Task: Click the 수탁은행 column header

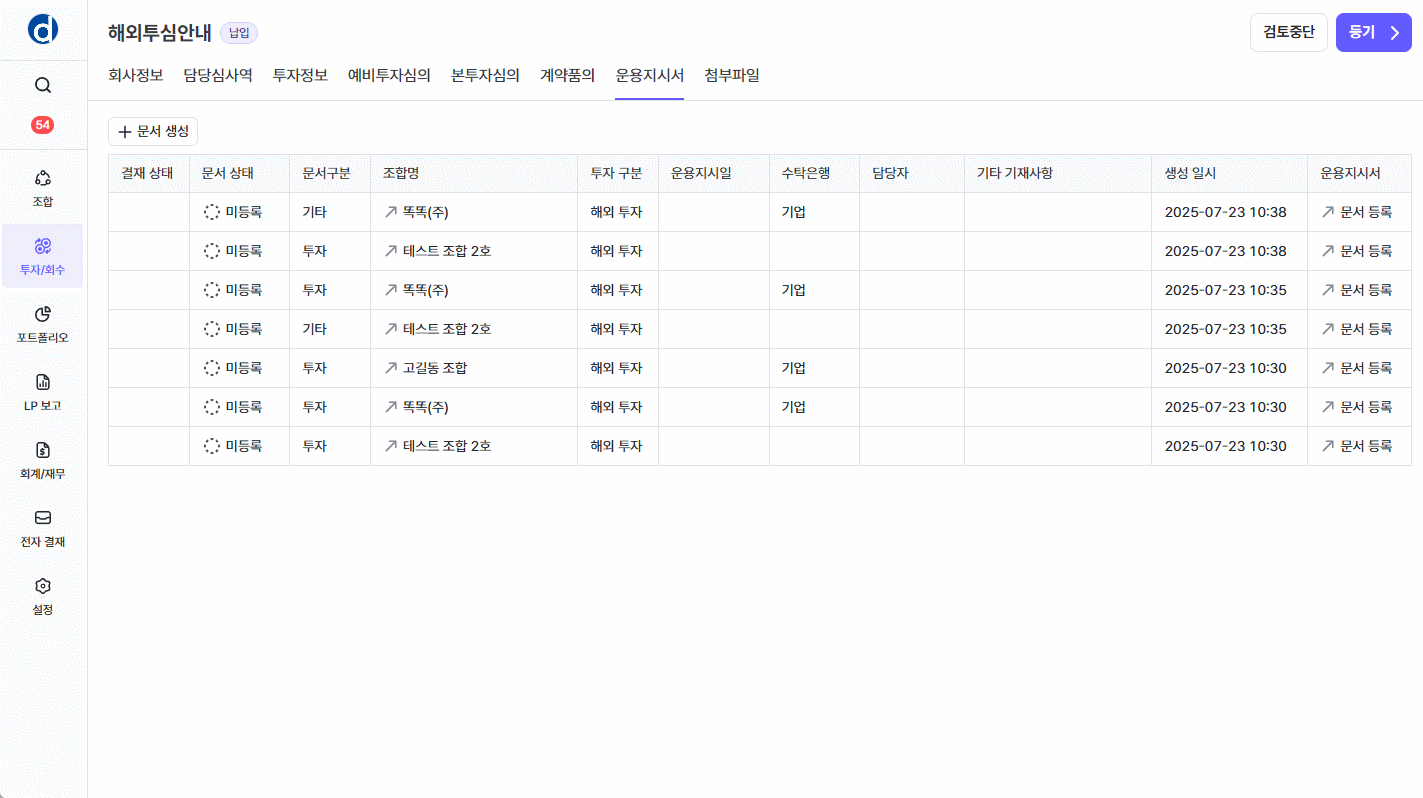Action: point(814,173)
